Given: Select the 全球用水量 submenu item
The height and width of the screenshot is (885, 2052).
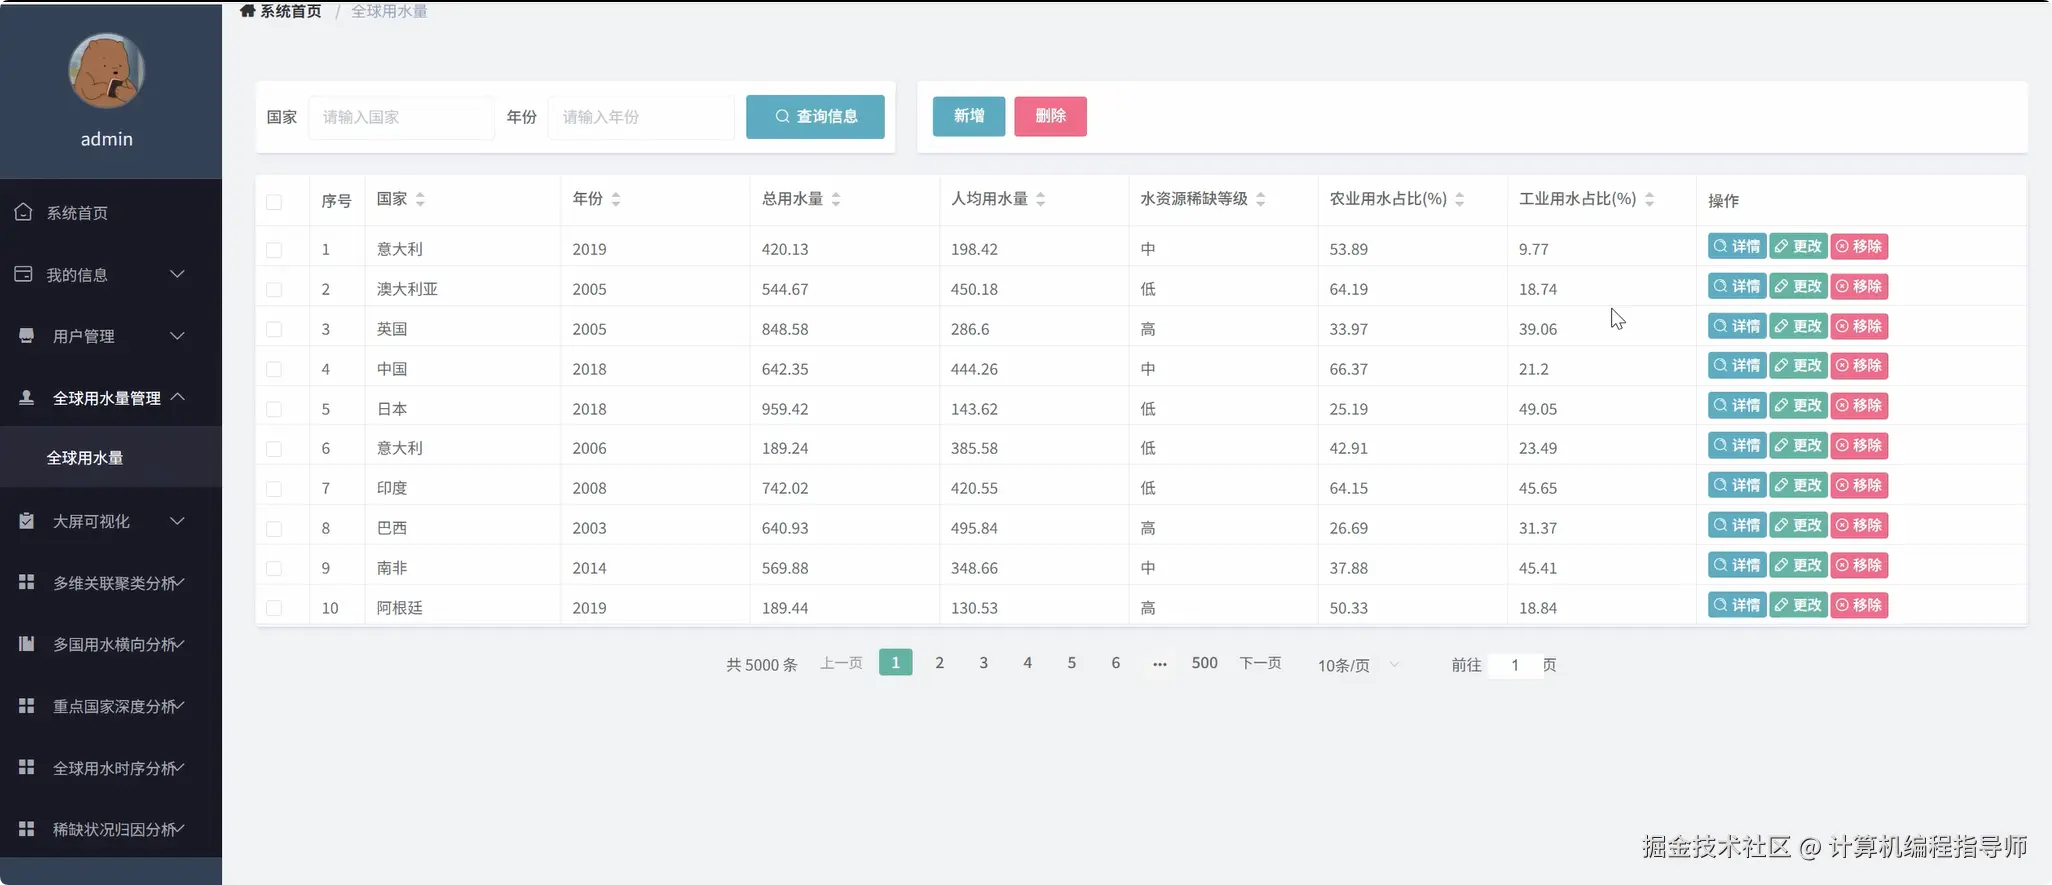Looking at the screenshot, I should [x=111, y=458].
